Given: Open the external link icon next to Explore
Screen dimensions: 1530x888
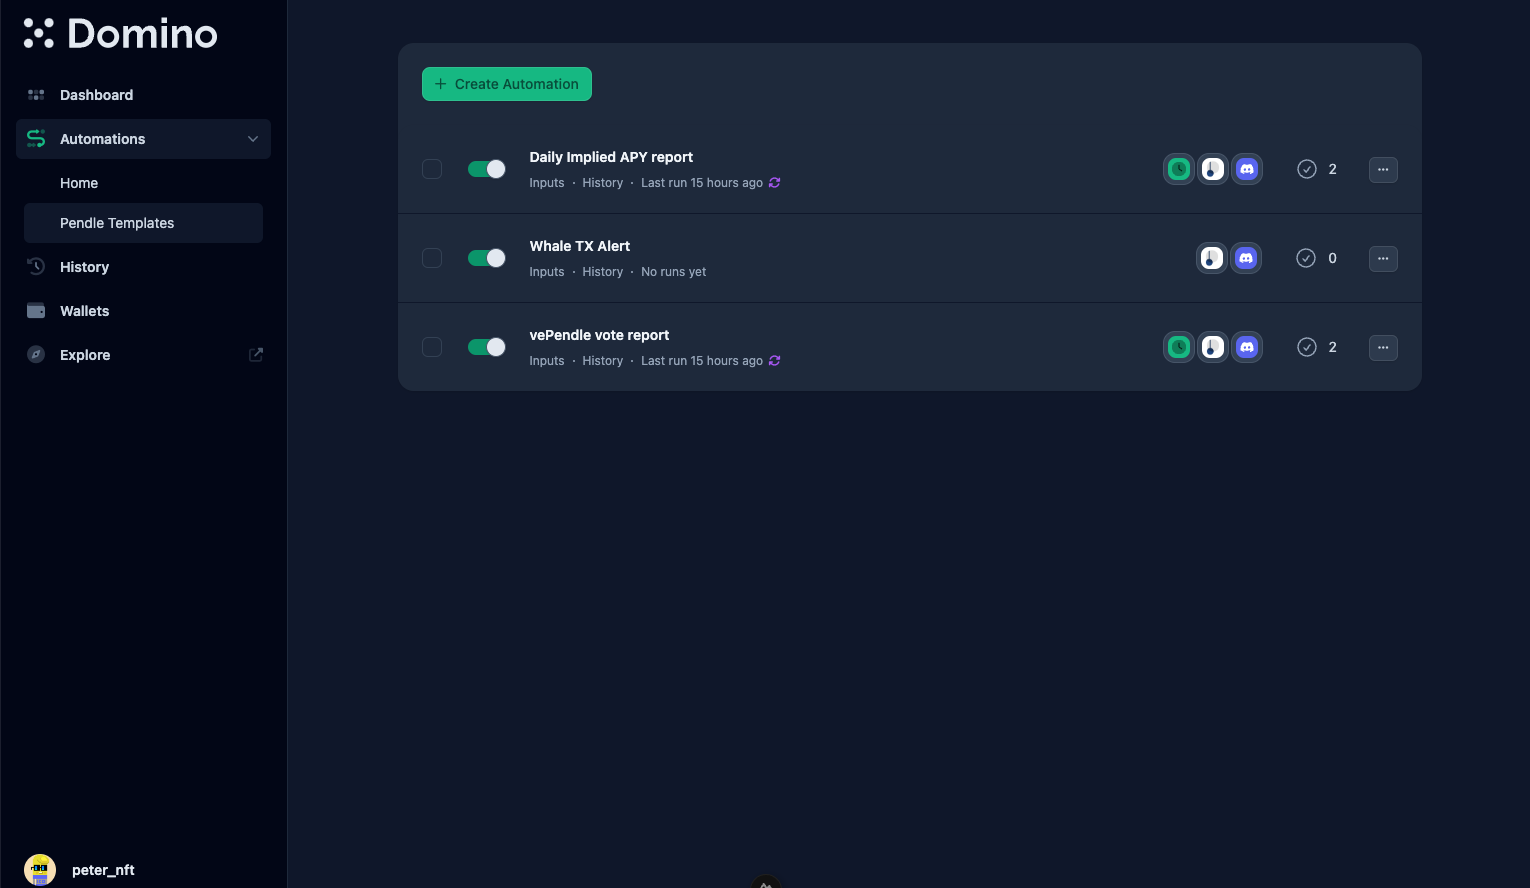Looking at the screenshot, I should click(256, 355).
